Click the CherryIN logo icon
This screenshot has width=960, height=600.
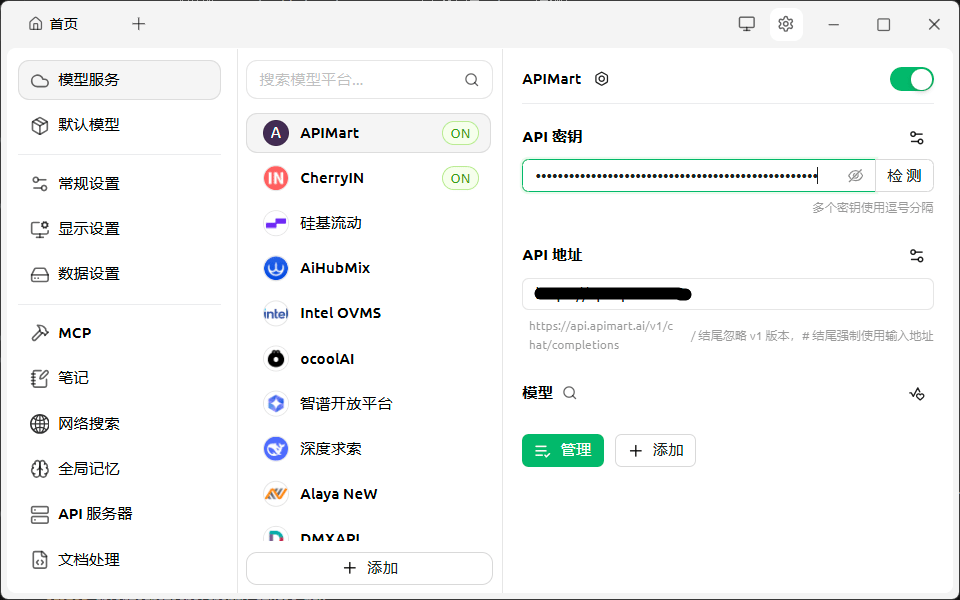[x=276, y=178]
